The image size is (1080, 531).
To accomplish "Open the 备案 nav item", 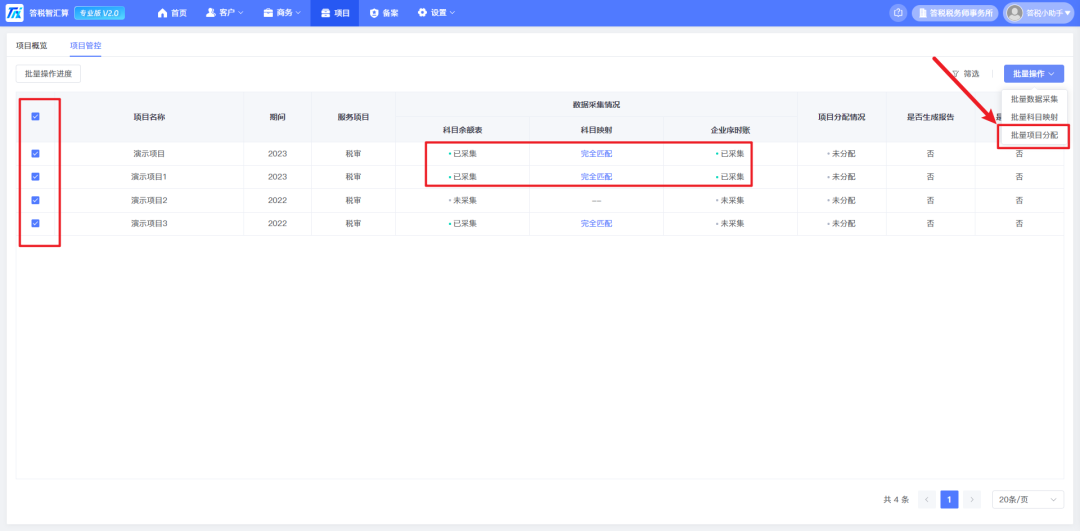I will pyautogui.click(x=384, y=12).
